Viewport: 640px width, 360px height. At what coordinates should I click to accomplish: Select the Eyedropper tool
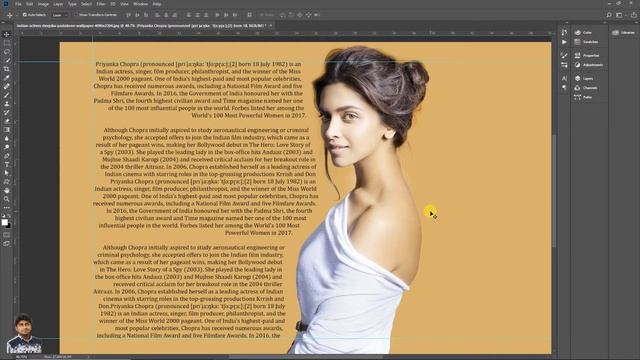pyautogui.click(x=7, y=78)
